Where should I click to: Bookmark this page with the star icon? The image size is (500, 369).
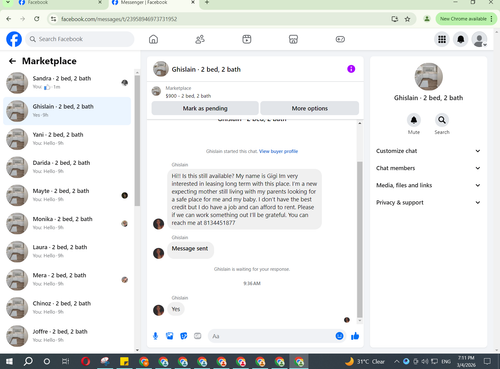coord(407,19)
